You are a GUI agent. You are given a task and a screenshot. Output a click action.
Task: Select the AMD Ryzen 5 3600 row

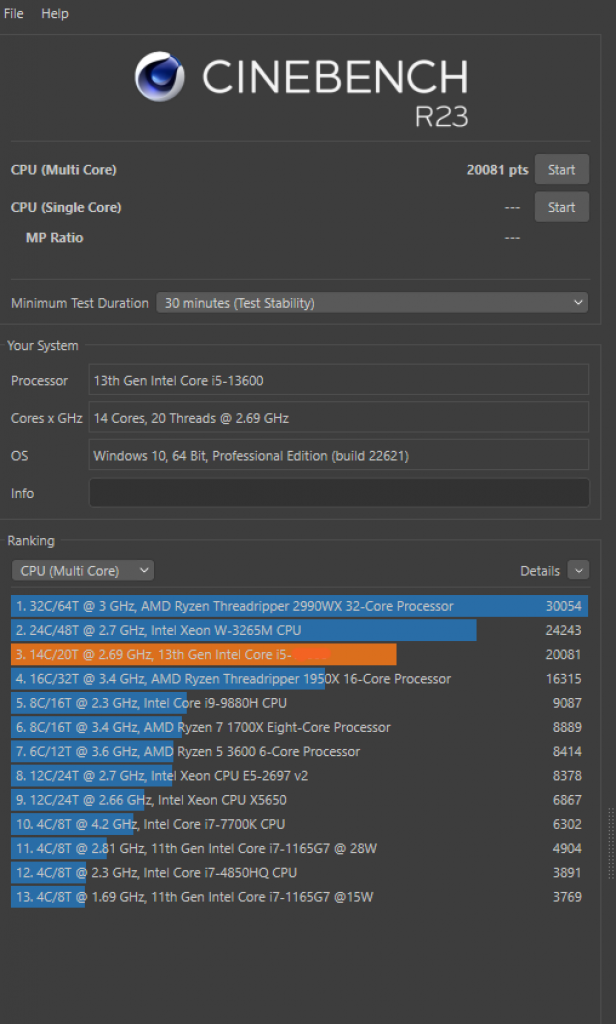pyautogui.click(x=299, y=752)
